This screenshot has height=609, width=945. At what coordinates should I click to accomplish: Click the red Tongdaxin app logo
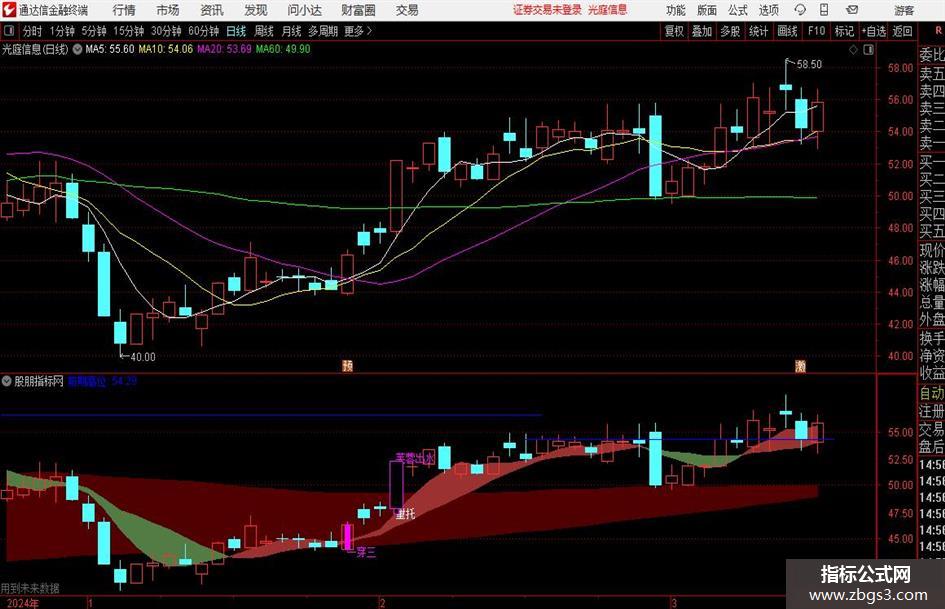9,10
